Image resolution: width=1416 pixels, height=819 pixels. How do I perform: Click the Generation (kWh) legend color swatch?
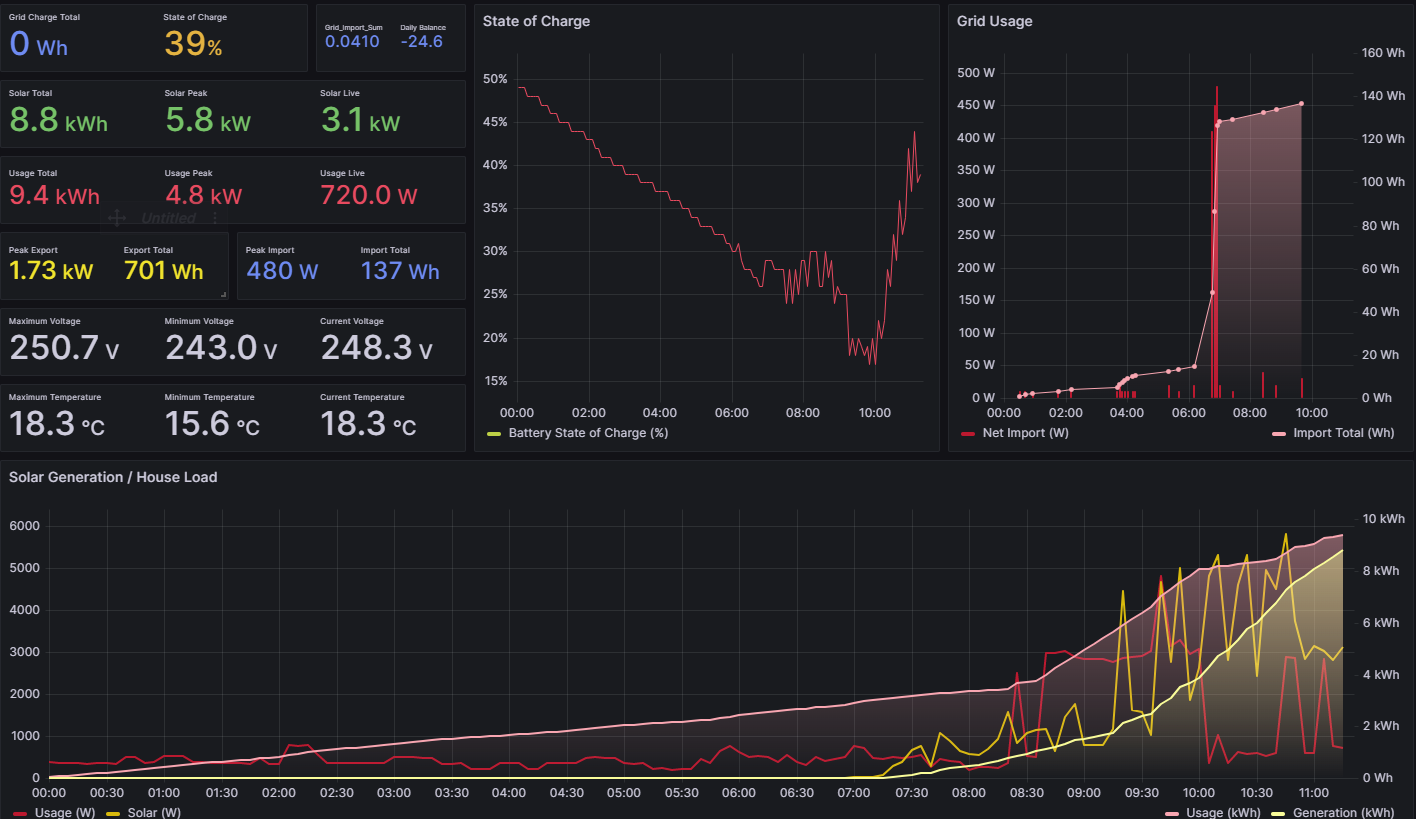[x=1277, y=813]
